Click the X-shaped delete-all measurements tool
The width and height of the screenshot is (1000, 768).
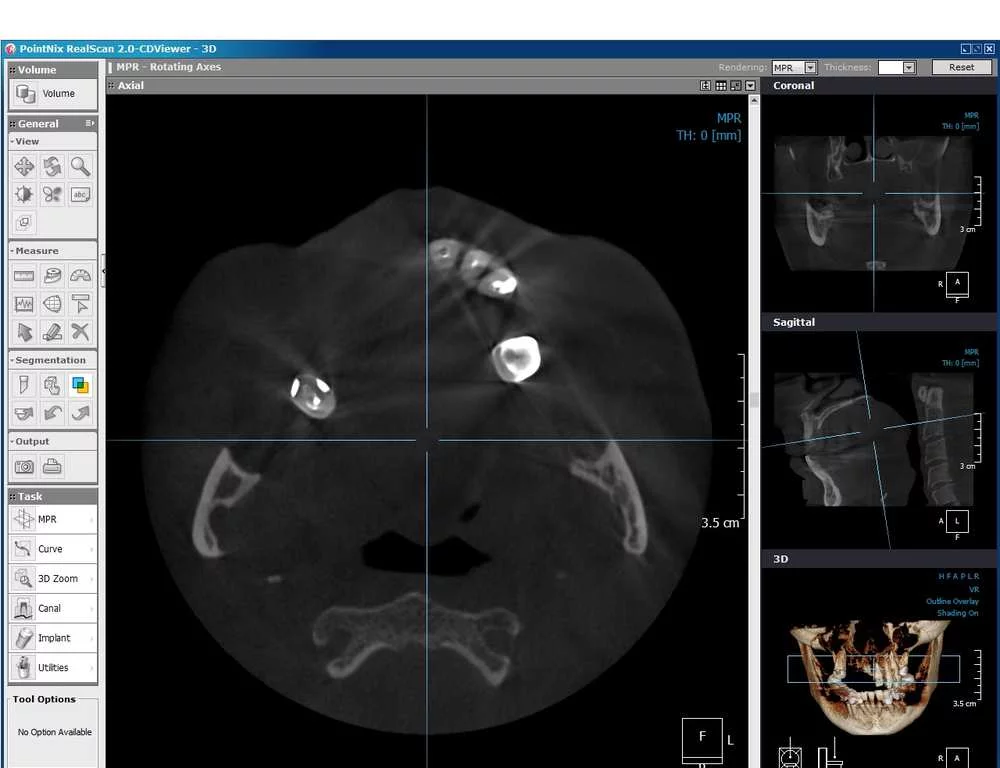click(80, 332)
